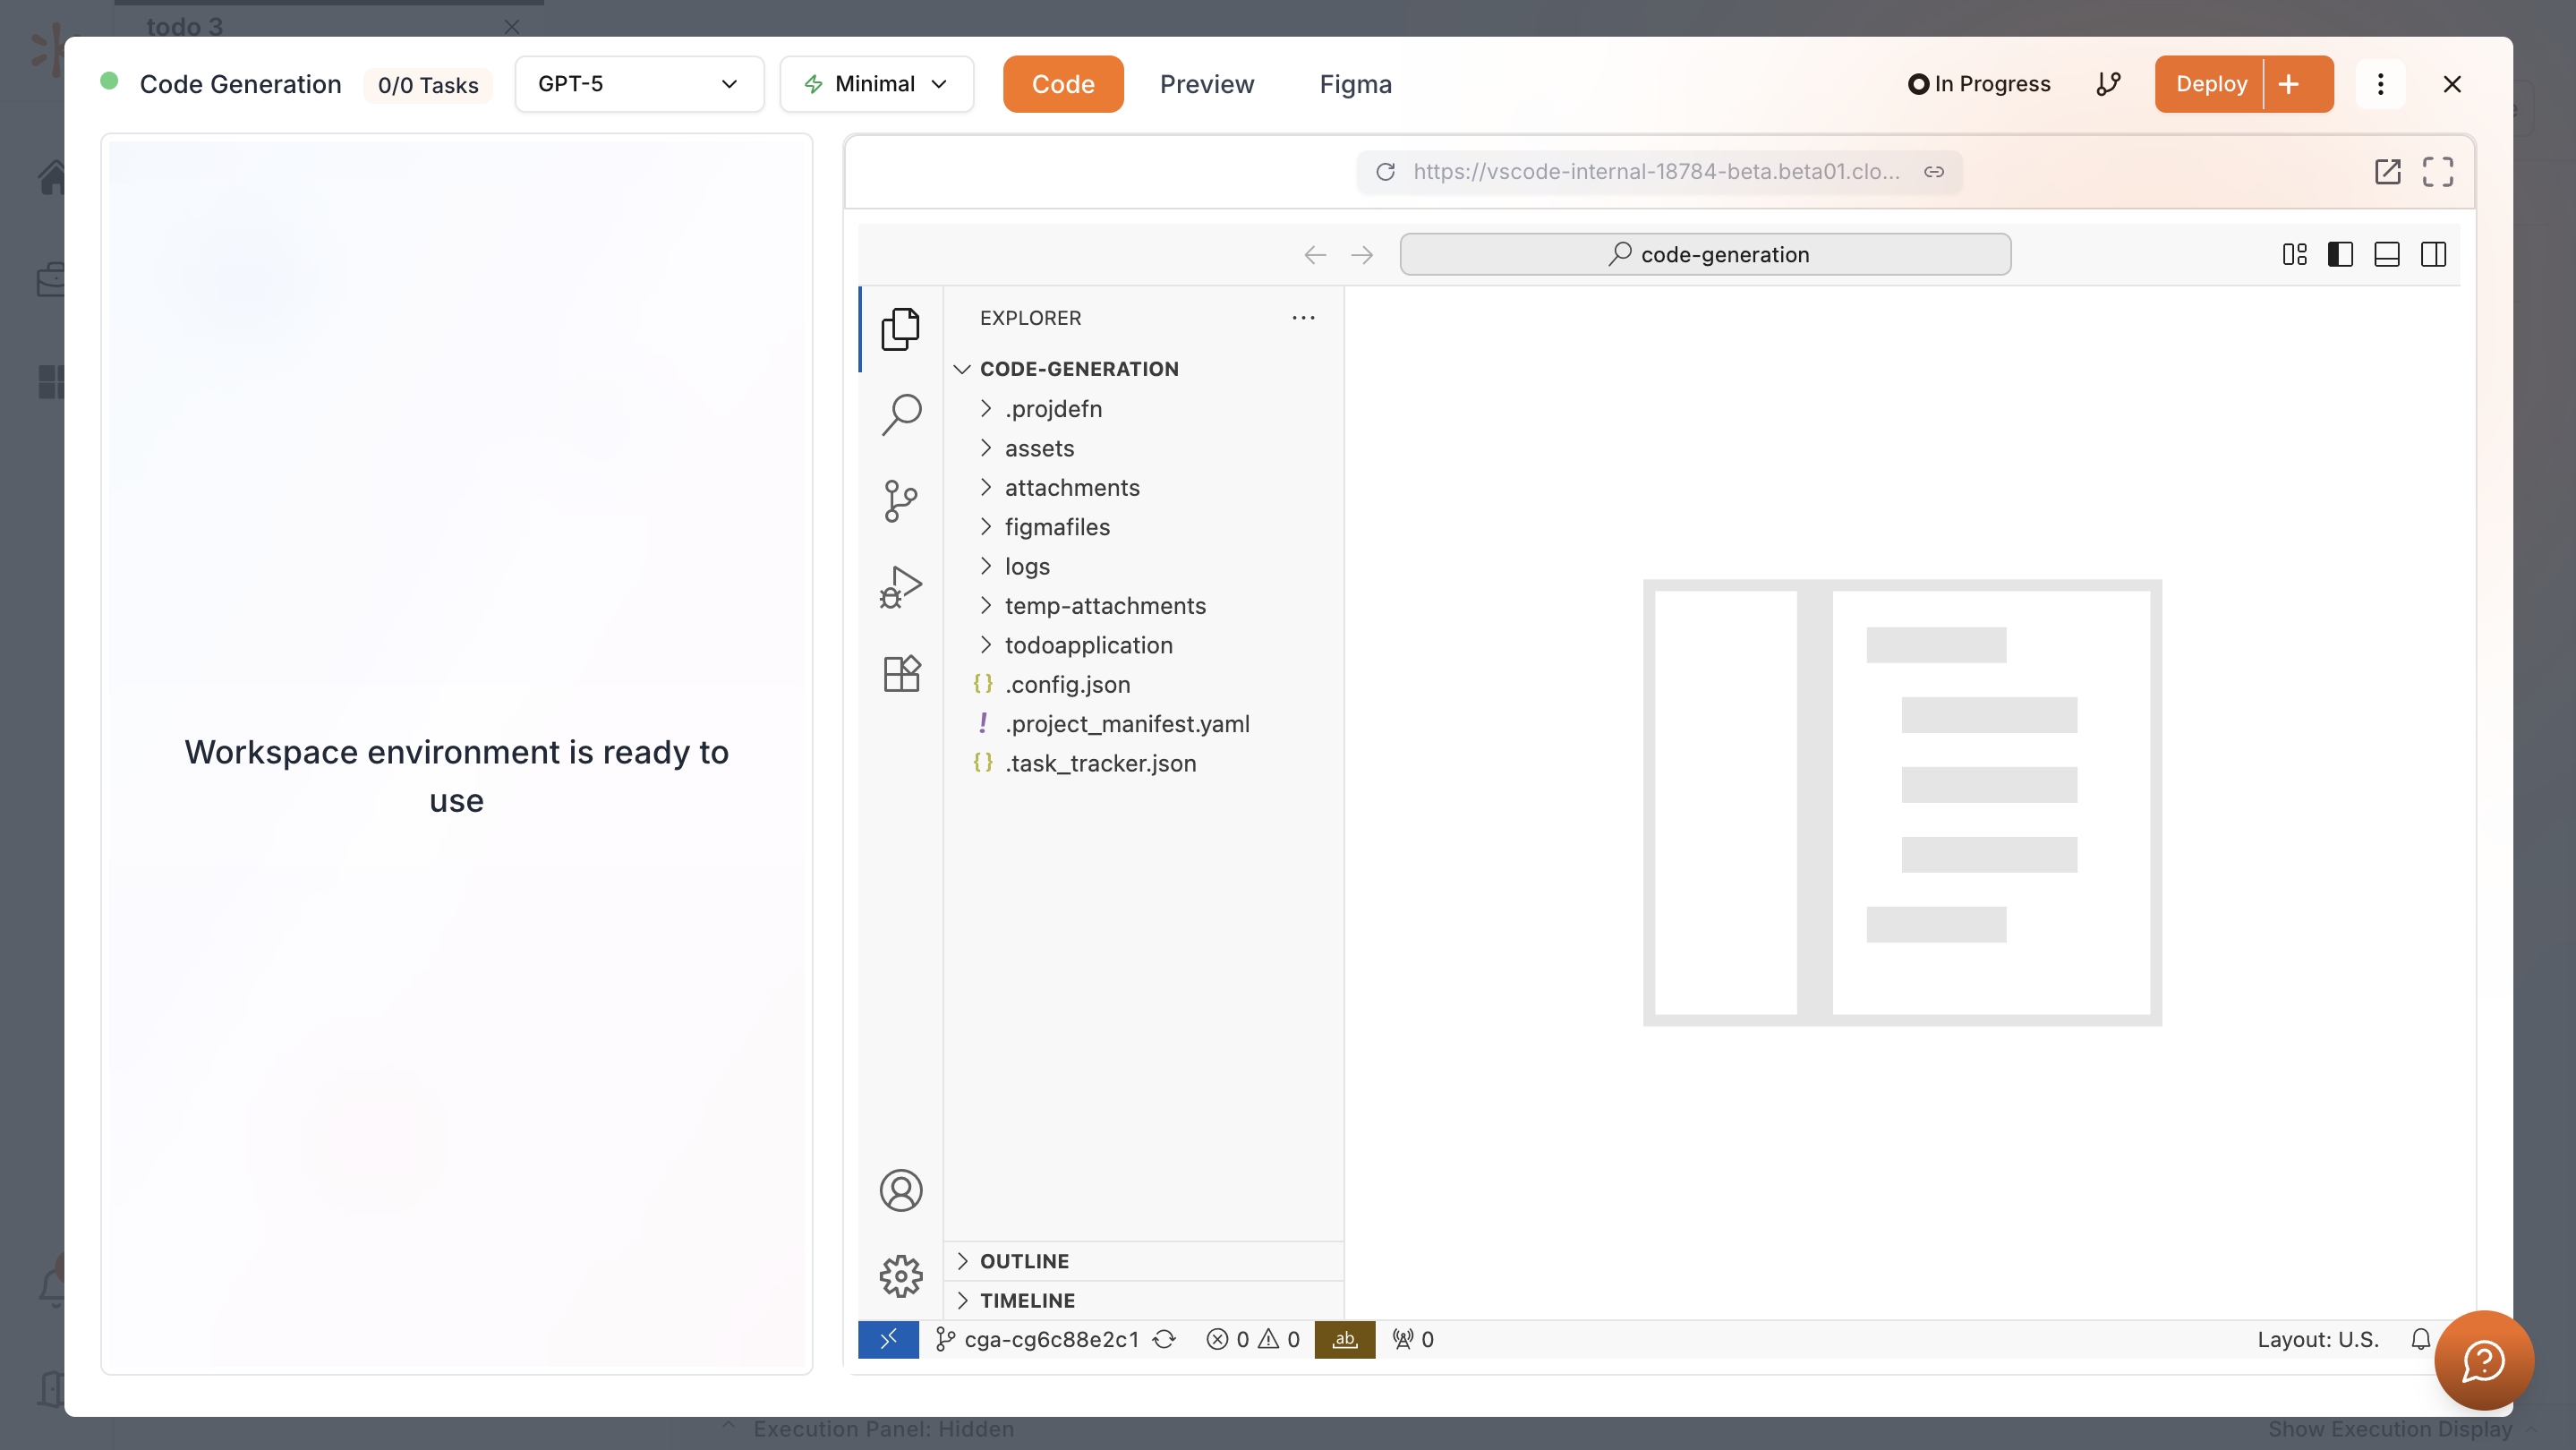Open the Search view in activity bar
Viewport: 2576px width, 1450px height.
[900, 414]
